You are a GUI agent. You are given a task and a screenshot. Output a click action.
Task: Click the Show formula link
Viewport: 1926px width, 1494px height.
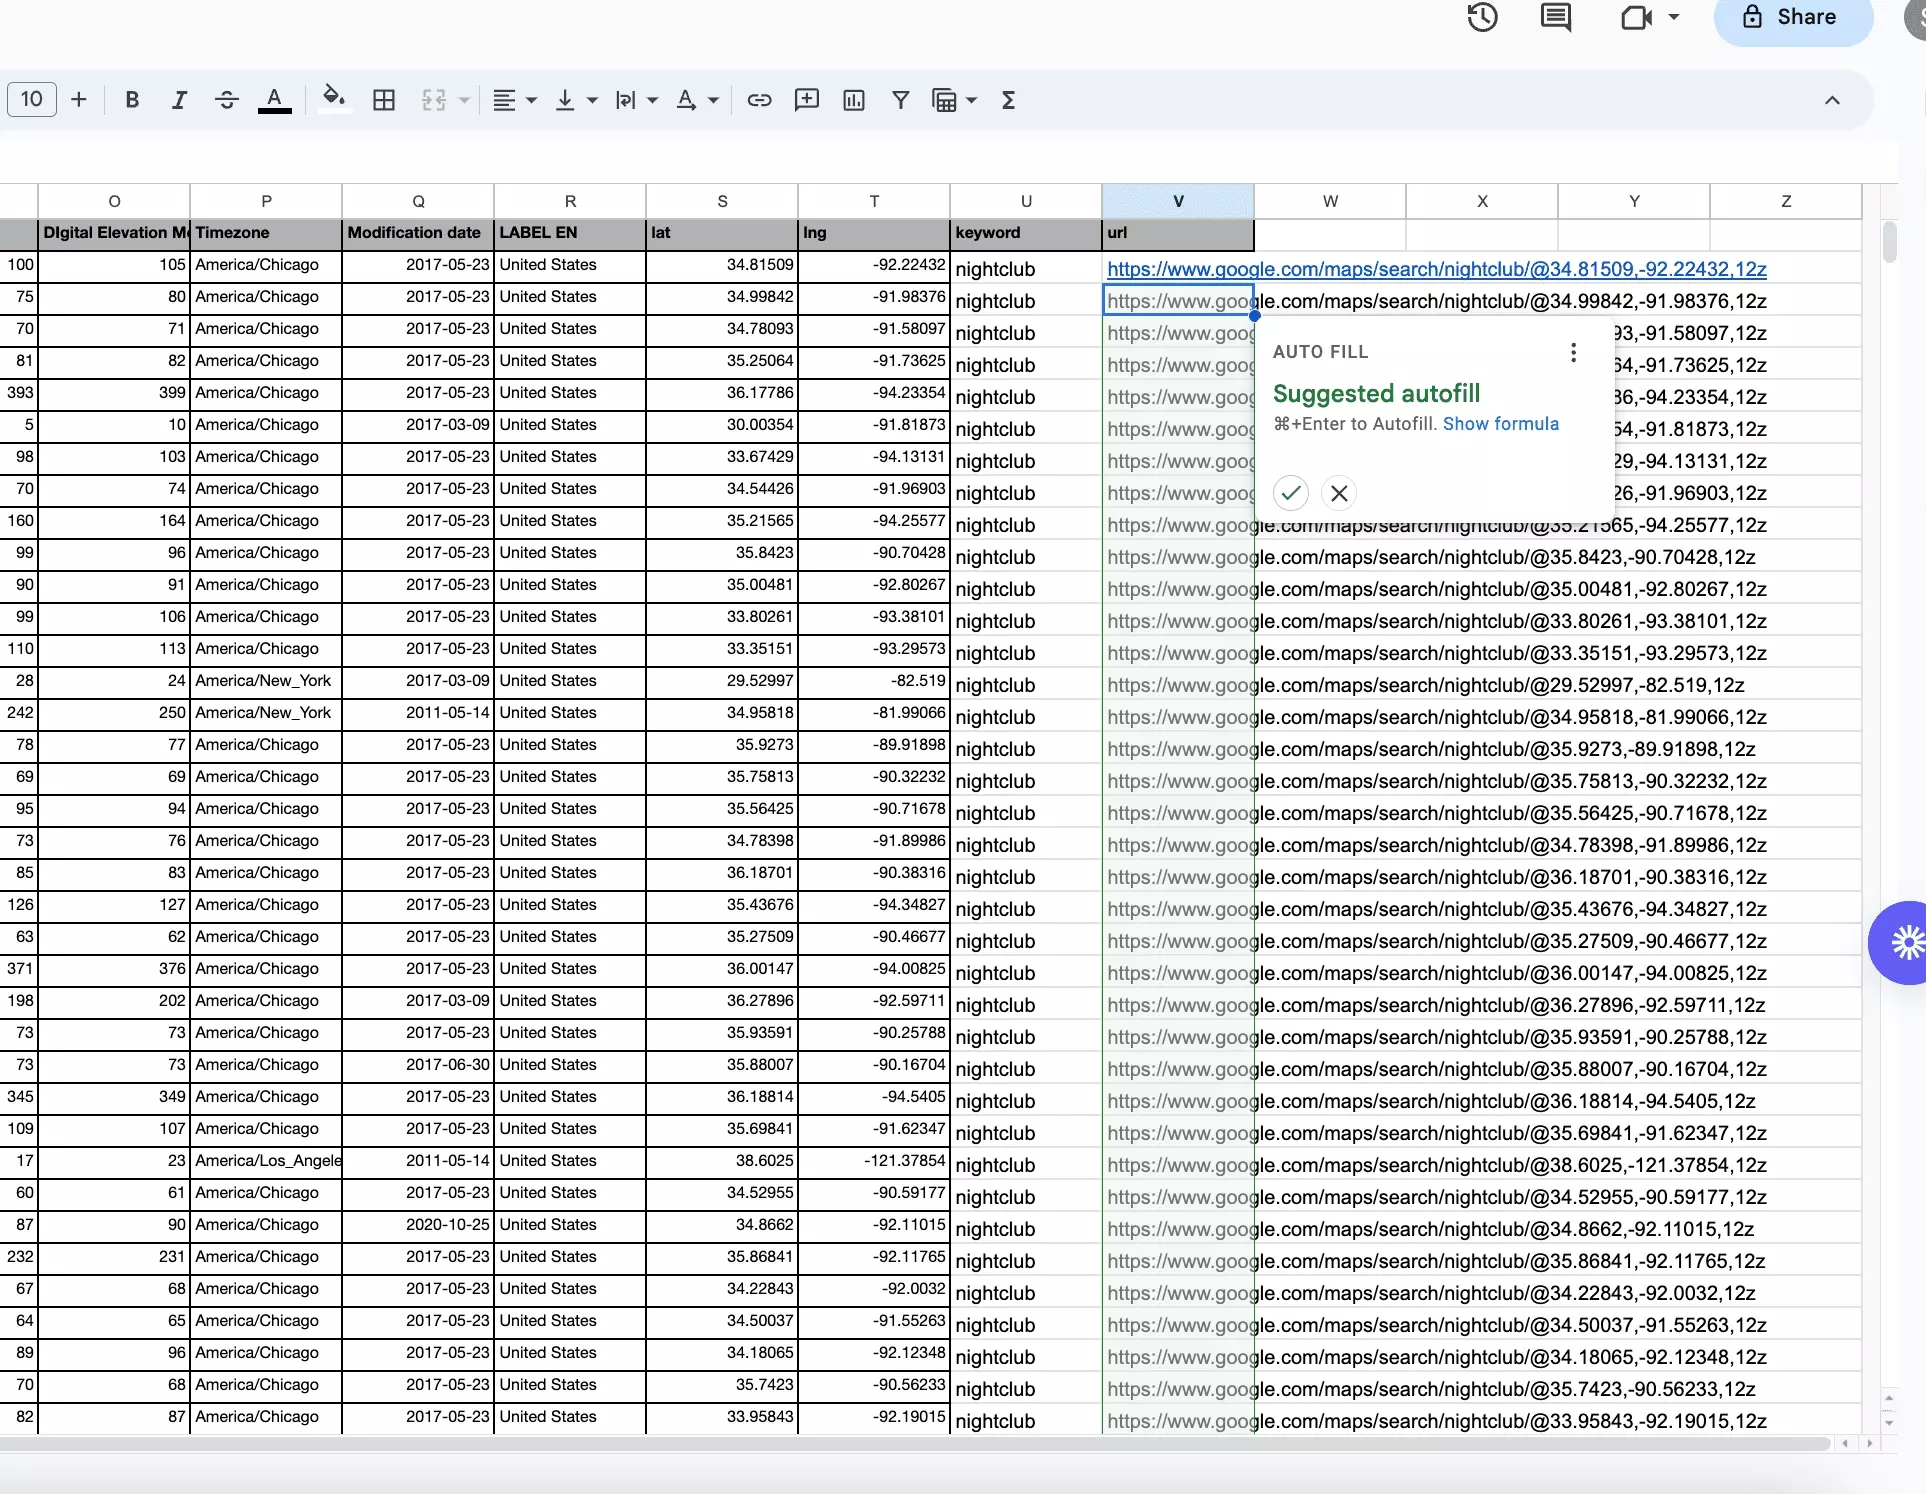pyautogui.click(x=1500, y=424)
